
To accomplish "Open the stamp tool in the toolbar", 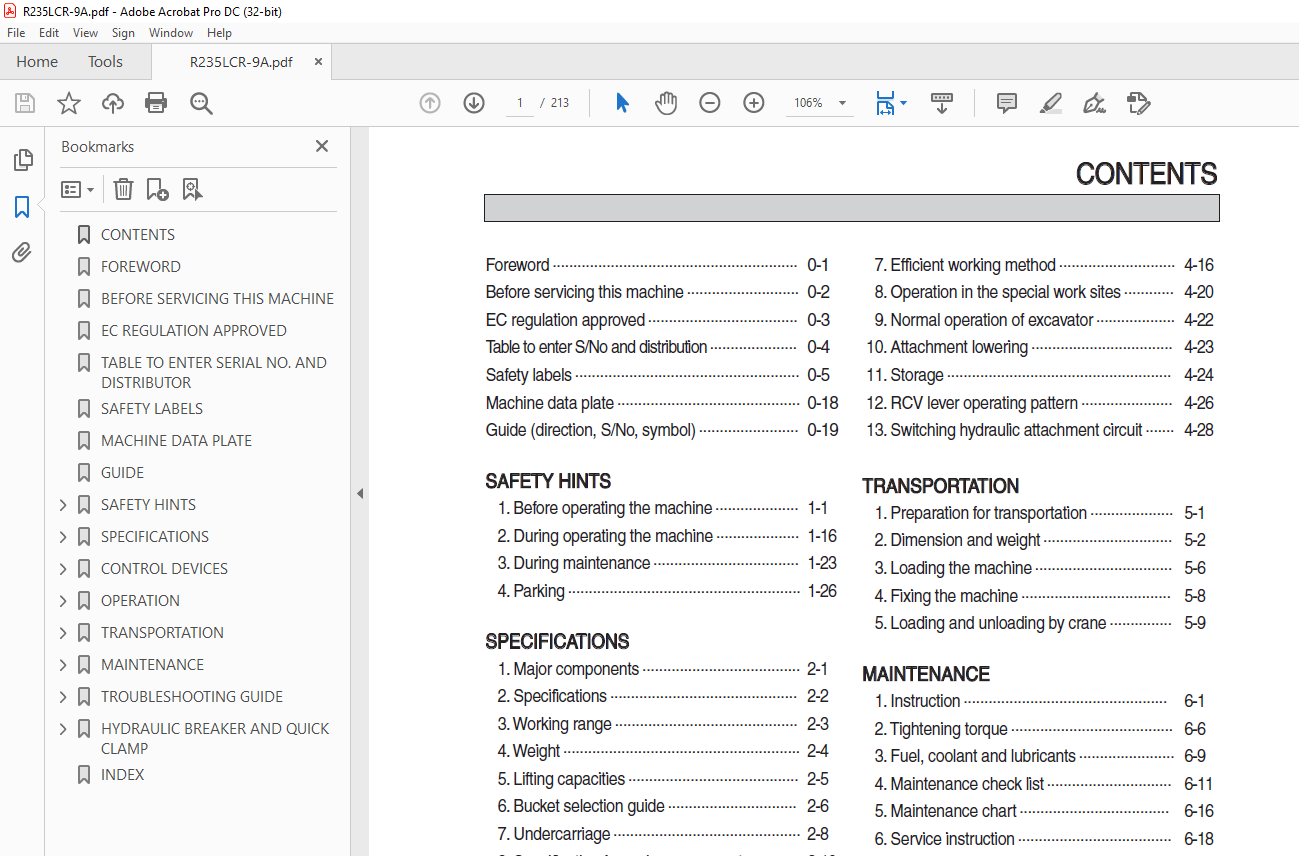I will pos(1139,103).
